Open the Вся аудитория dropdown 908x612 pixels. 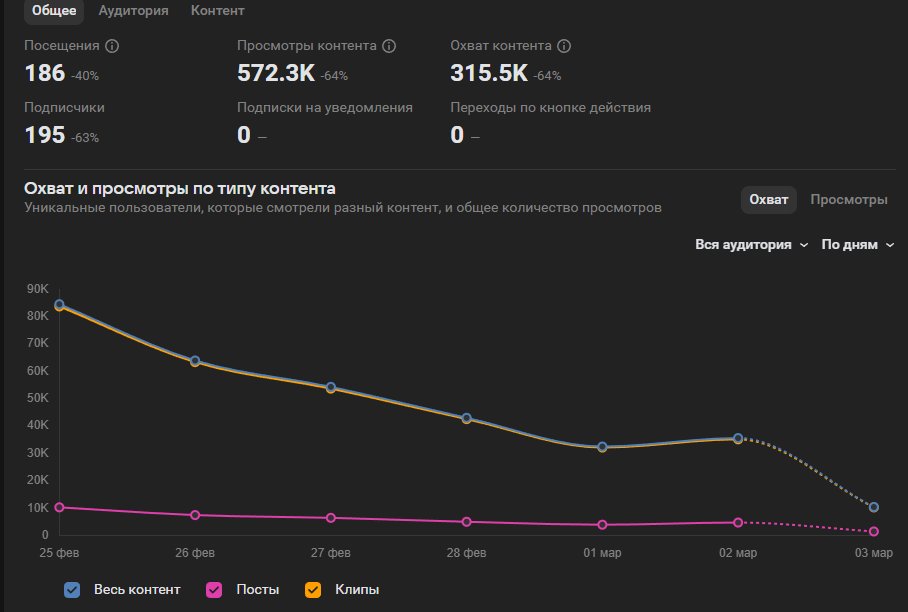point(751,244)
